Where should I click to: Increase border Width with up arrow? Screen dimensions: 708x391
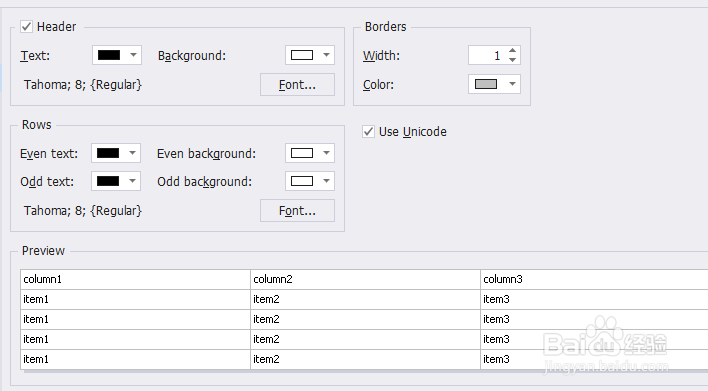pos(512,51)
